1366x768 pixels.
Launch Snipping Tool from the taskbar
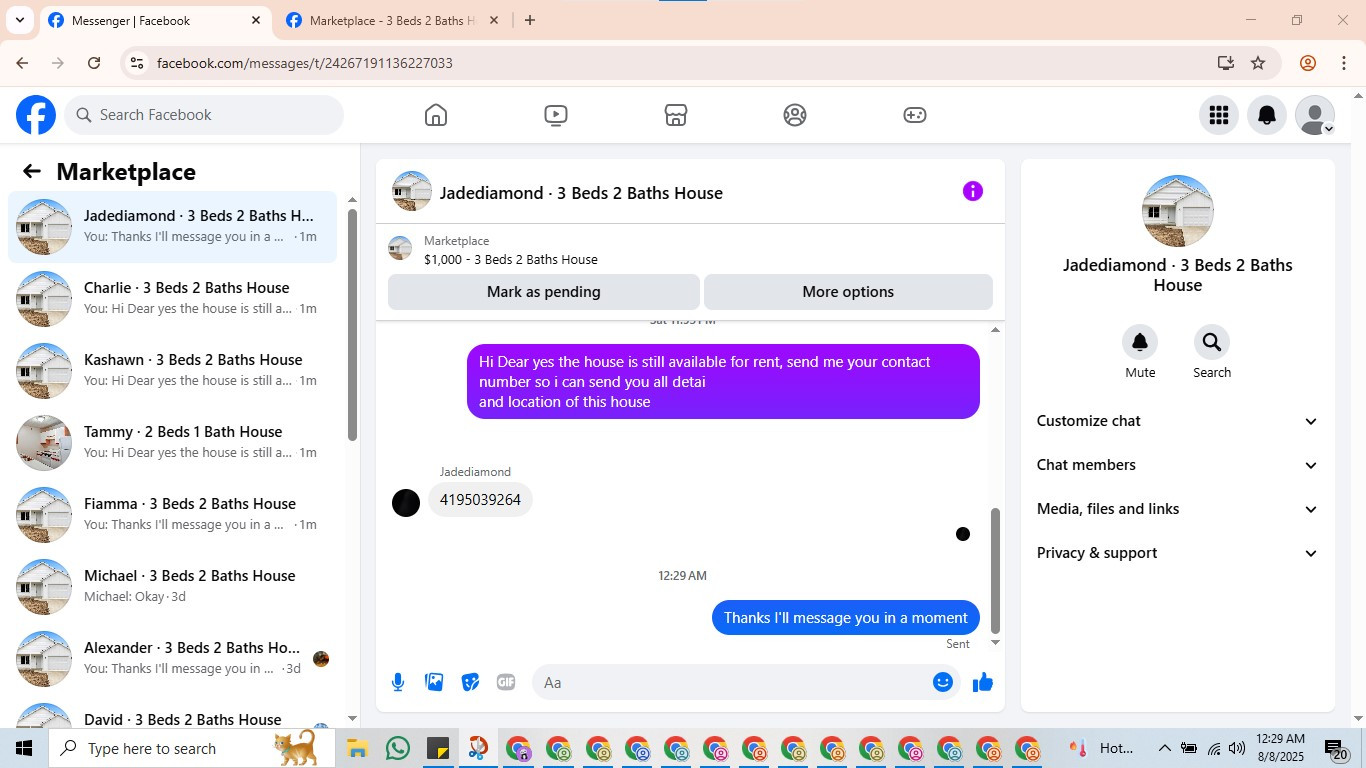pos(478,748)
